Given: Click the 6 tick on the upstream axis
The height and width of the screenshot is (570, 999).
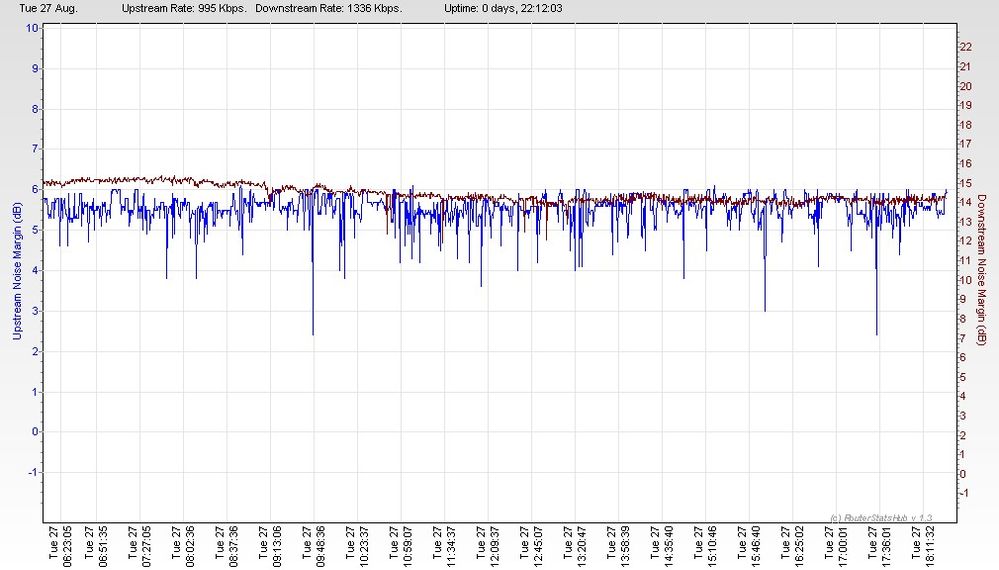Looking at the screenshot, I should click(35, 190).
